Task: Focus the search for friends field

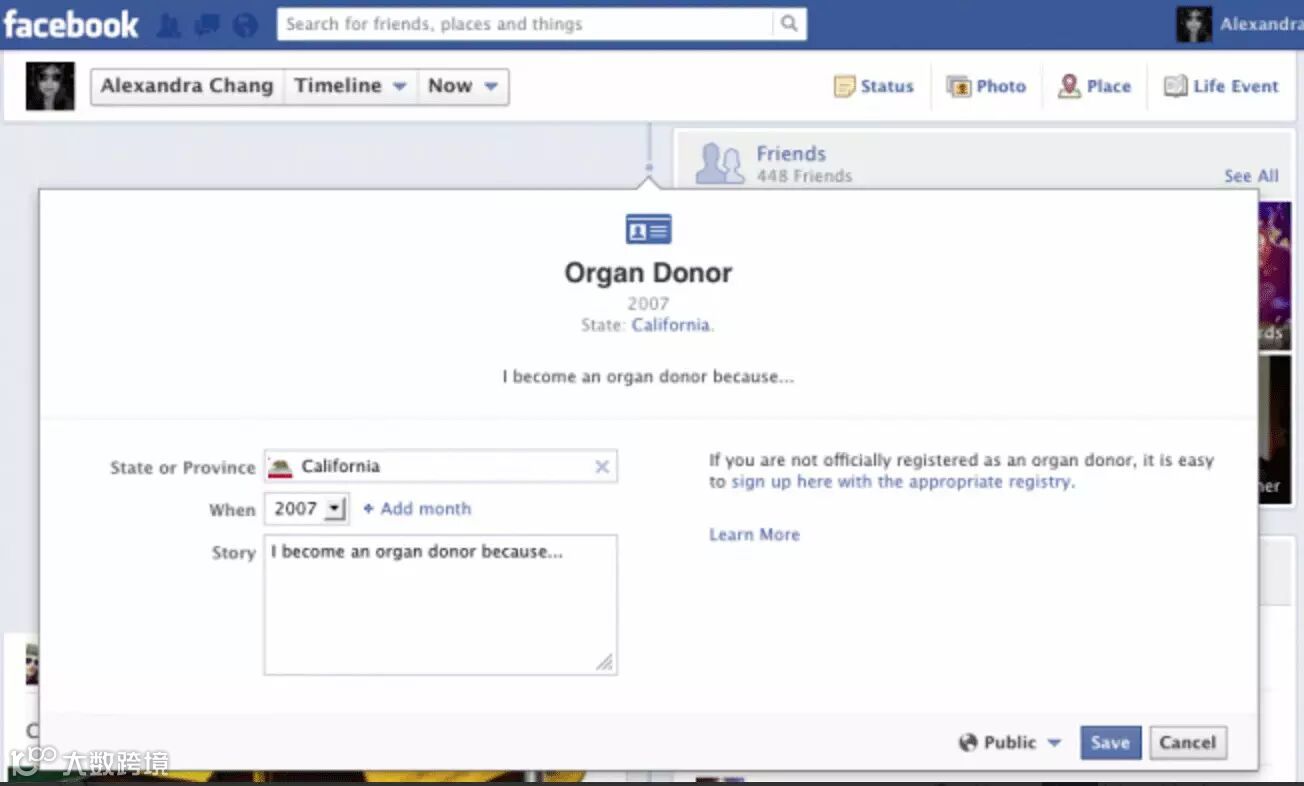Action: point(526,24)
